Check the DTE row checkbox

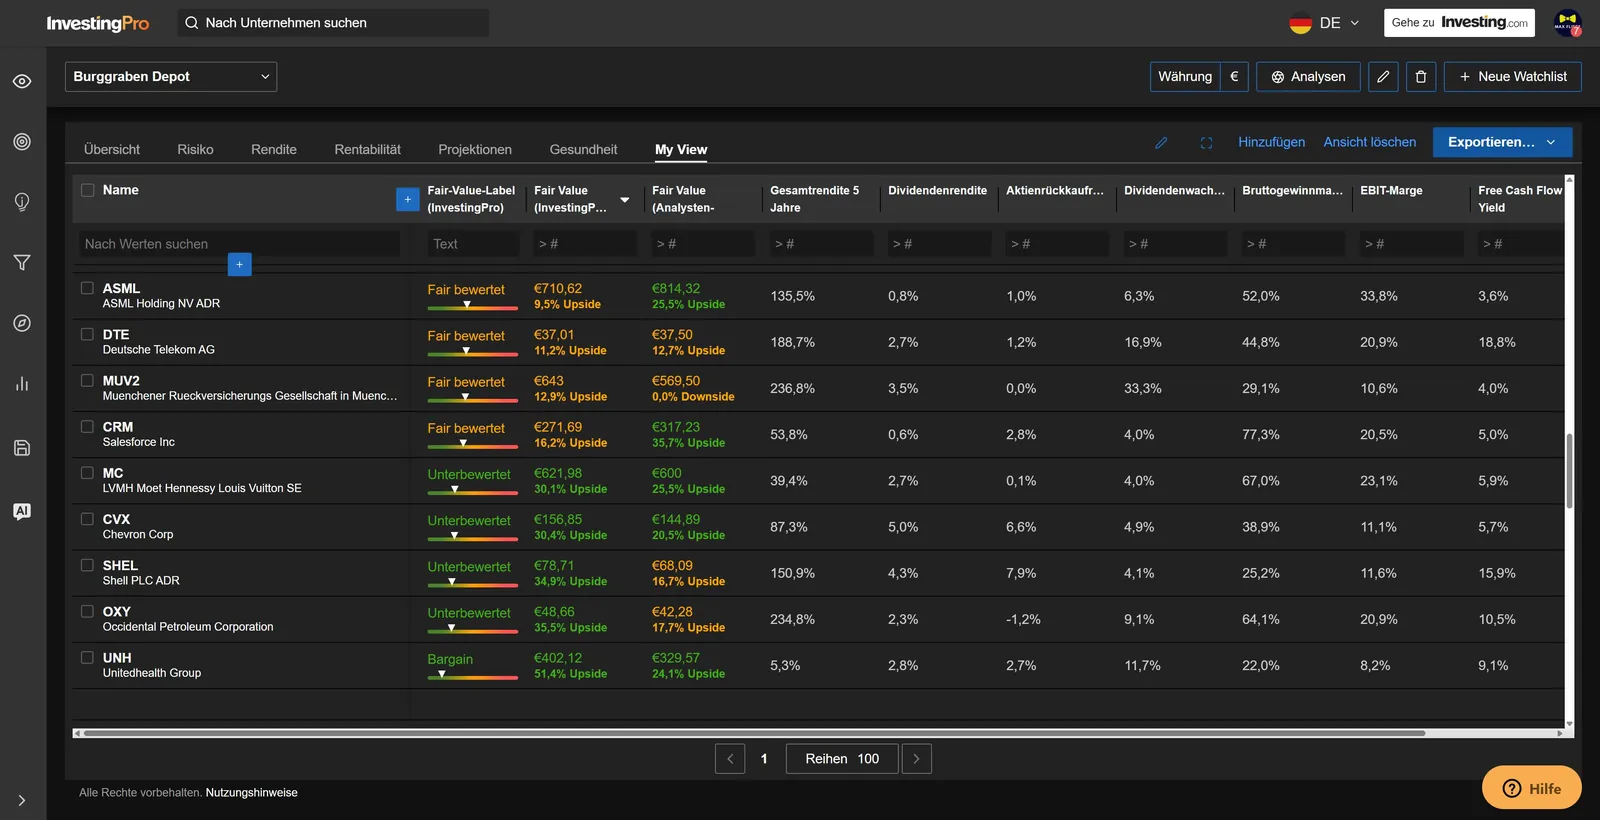[88, 334]
